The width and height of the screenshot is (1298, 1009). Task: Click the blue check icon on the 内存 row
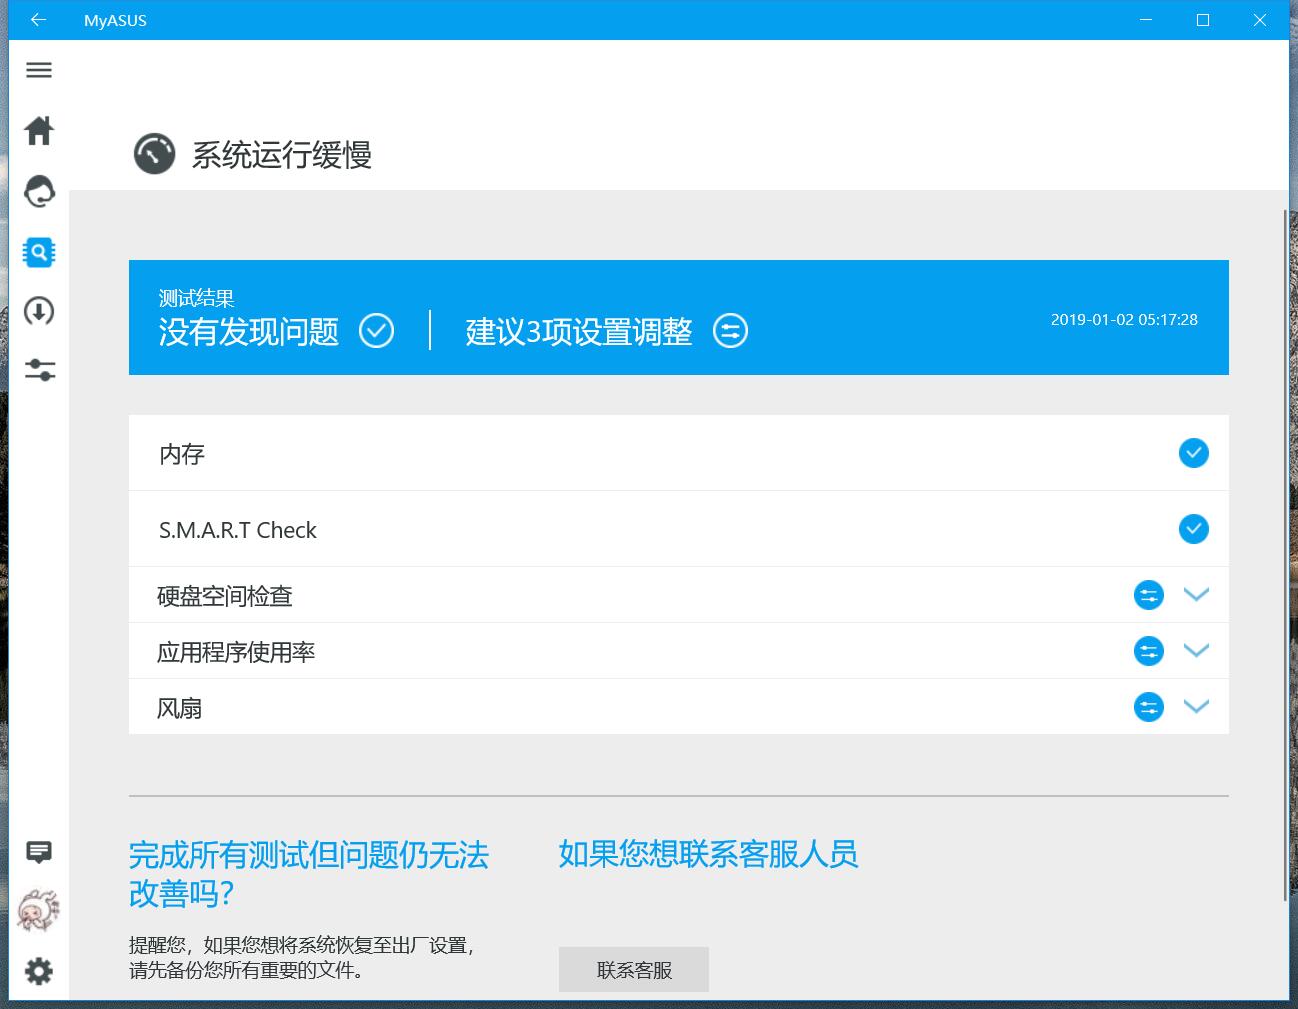(x=1193, y=453)
